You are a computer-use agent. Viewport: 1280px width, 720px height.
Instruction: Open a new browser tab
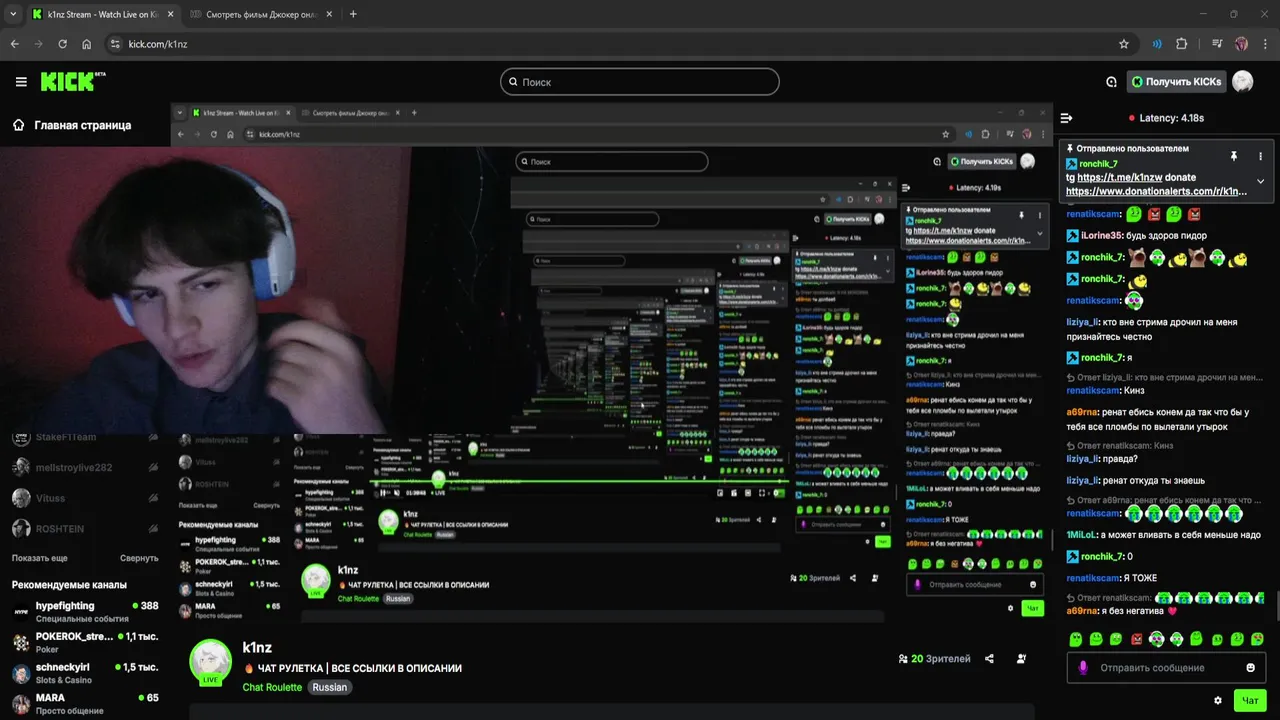[x=353, y=14]
